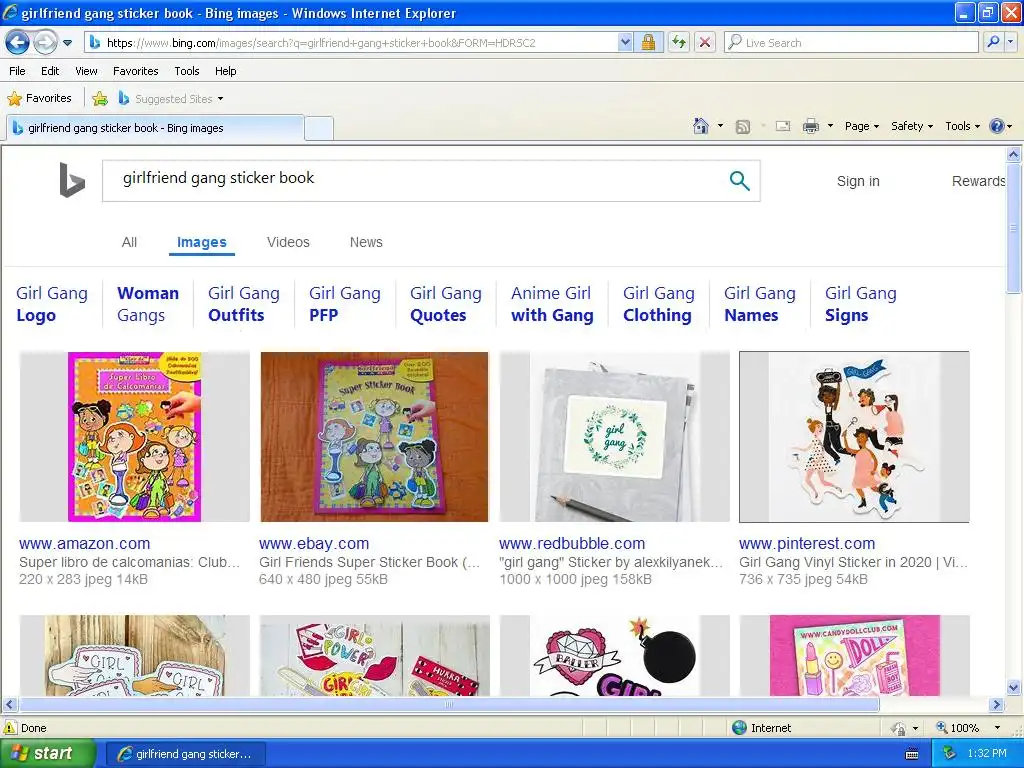Click the browser Forward arrow button
The height and width of the screenshot is (768, 1024).
tap(44, 42)
